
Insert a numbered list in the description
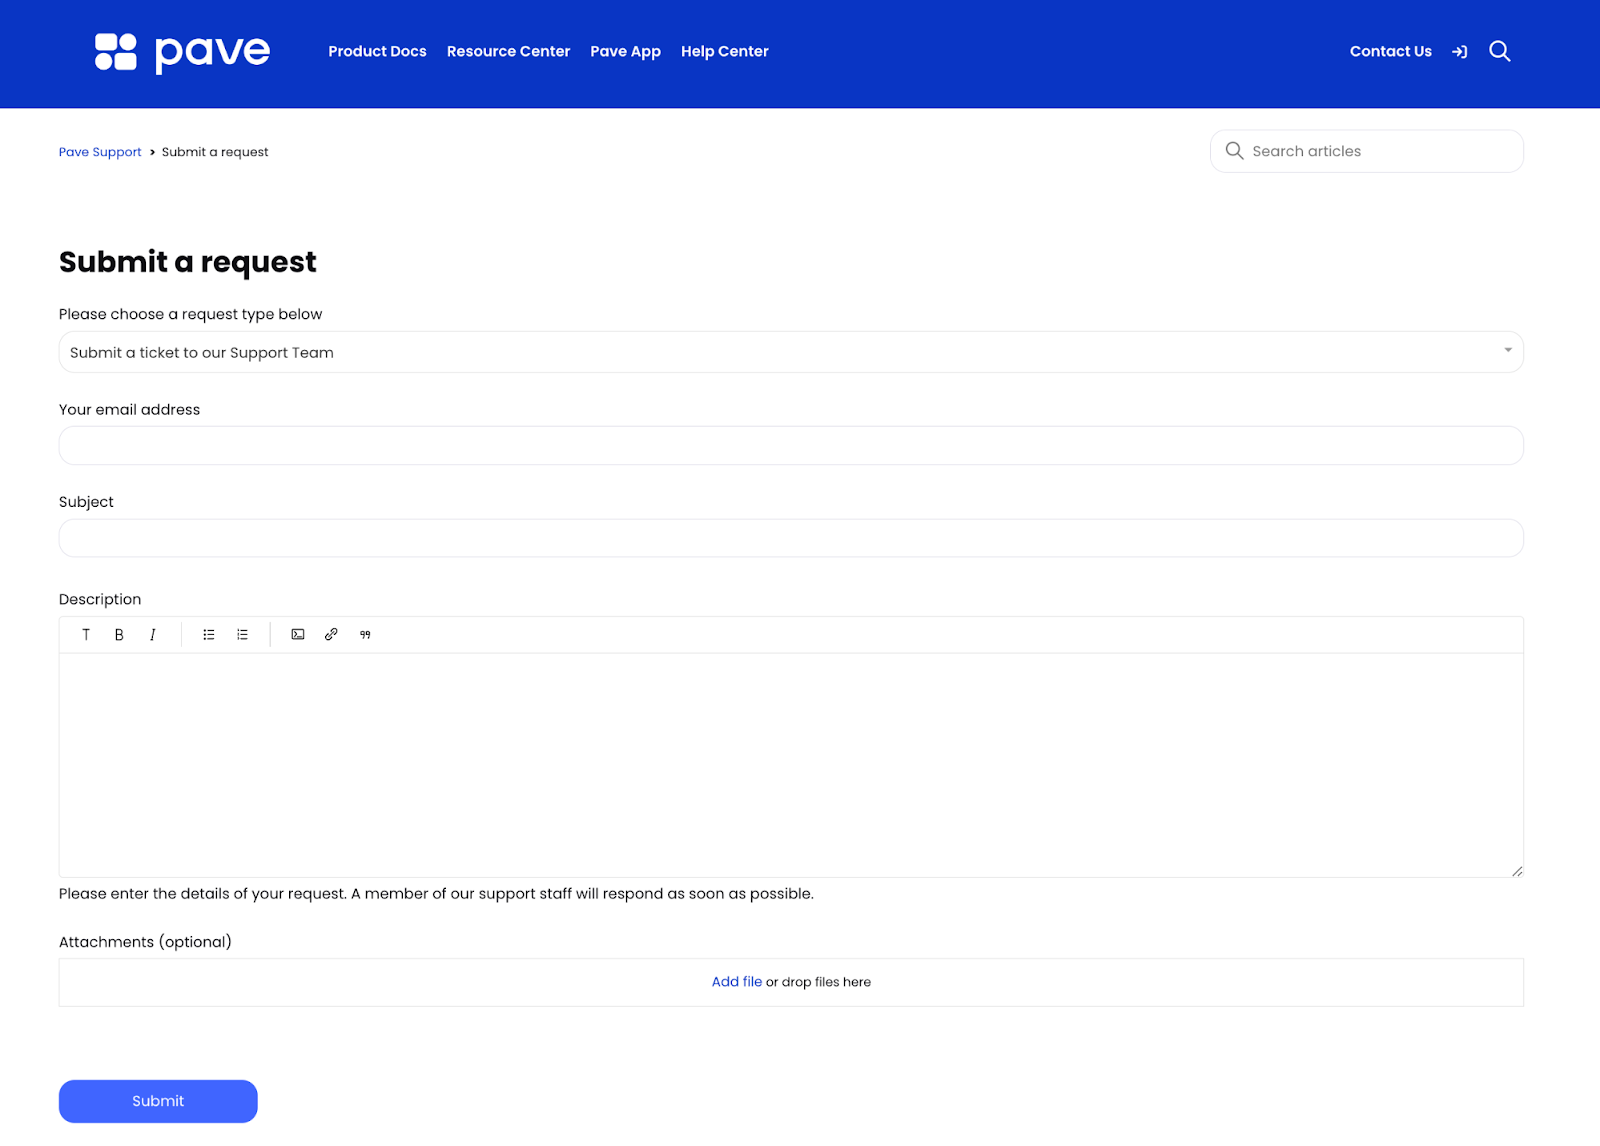click(x=241, y=634)
